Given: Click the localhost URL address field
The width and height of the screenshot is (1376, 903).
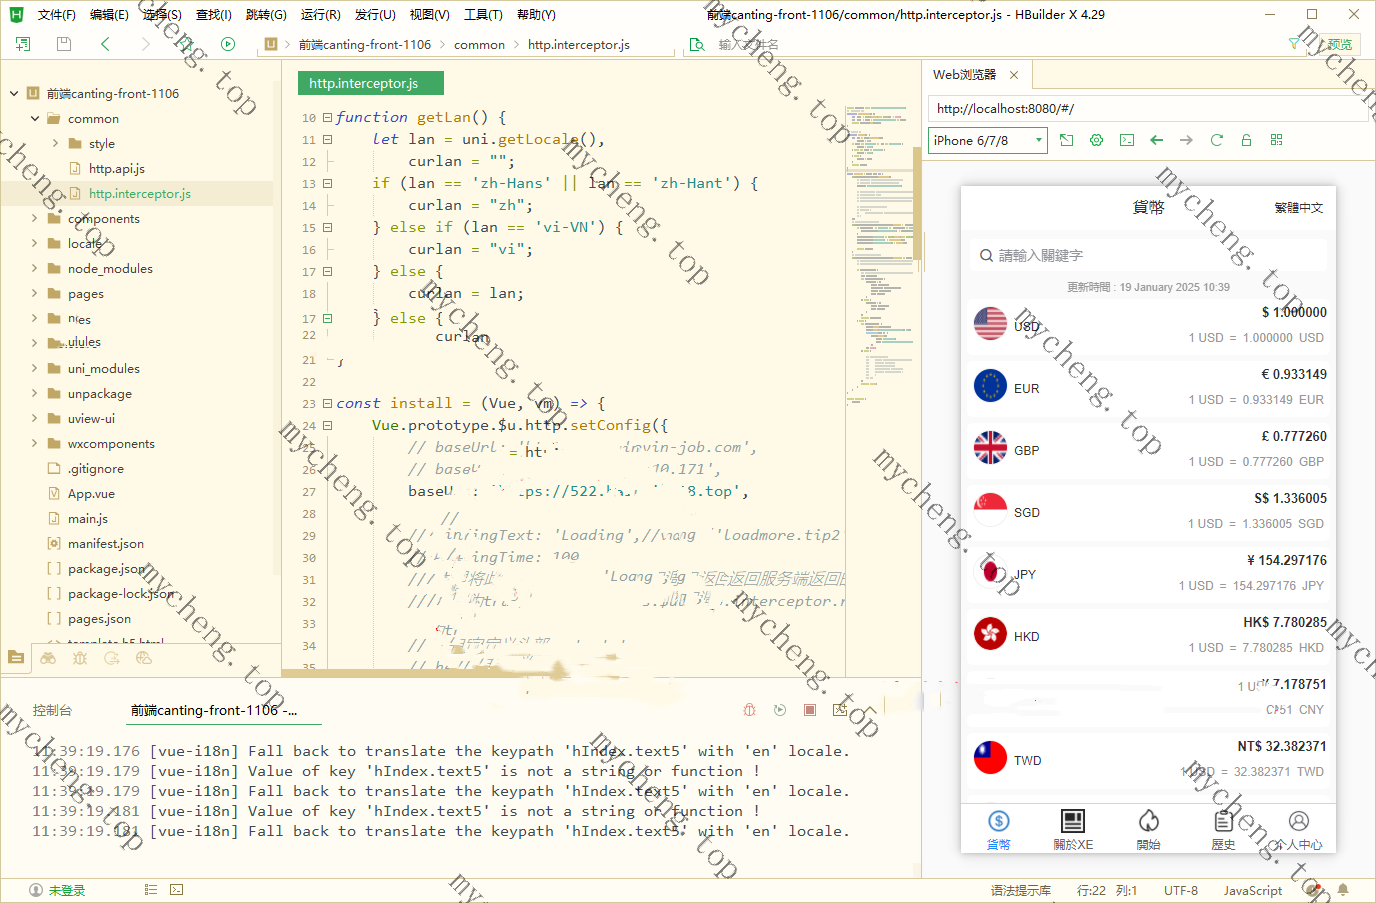Looking at the screenshot, I should pyautogui.click(x=1148, y=108).
